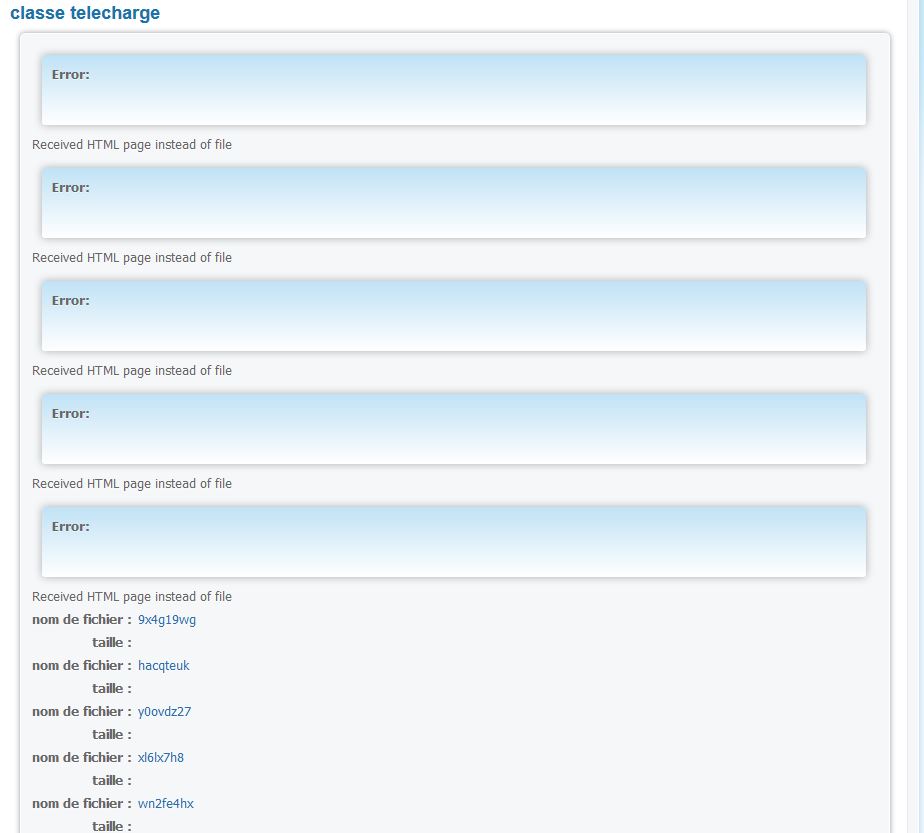Click the 'taille' label below 9x4g19wg
This screenshot has height=833, width=924.
pyautogui.click(x=111, y=643)
